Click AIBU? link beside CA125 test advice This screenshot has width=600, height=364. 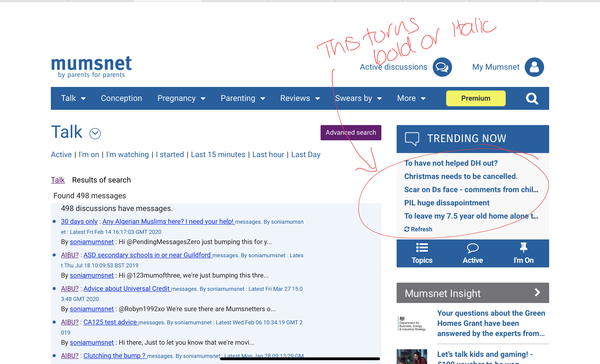pyautogui.click(x=70, y=322)
